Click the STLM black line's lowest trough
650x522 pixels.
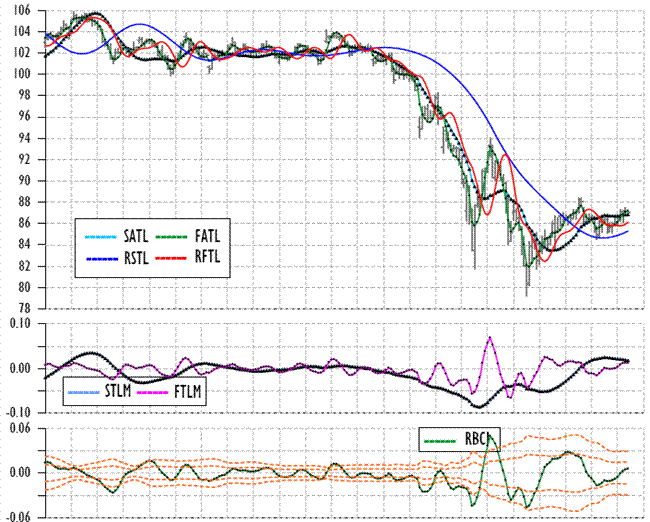pos(479,407)
